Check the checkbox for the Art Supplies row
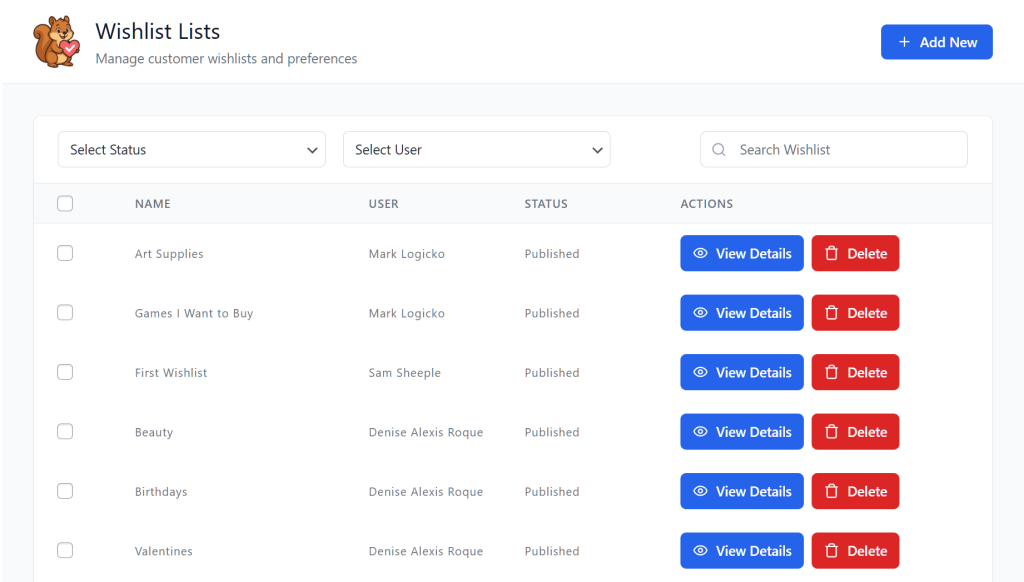The height and width of the screenshot is (582, 1024). (x=65, y=253)
